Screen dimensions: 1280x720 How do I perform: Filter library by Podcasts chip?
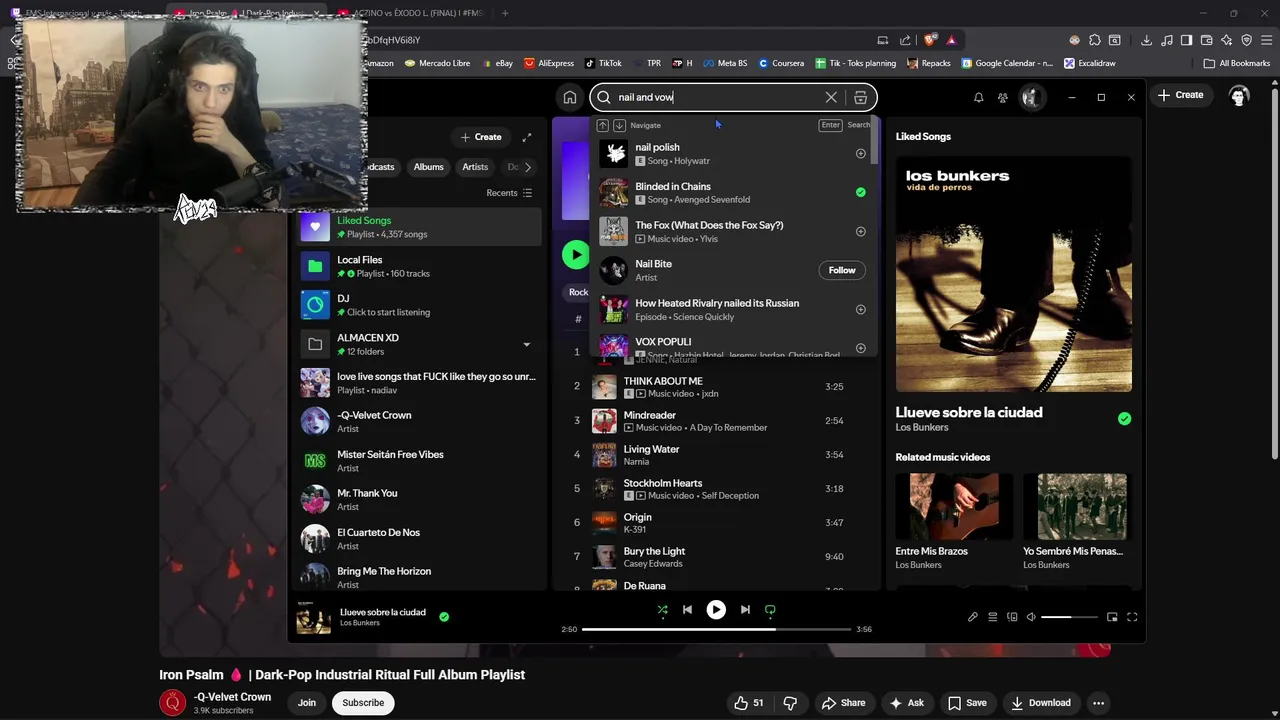tap(381, 167)
